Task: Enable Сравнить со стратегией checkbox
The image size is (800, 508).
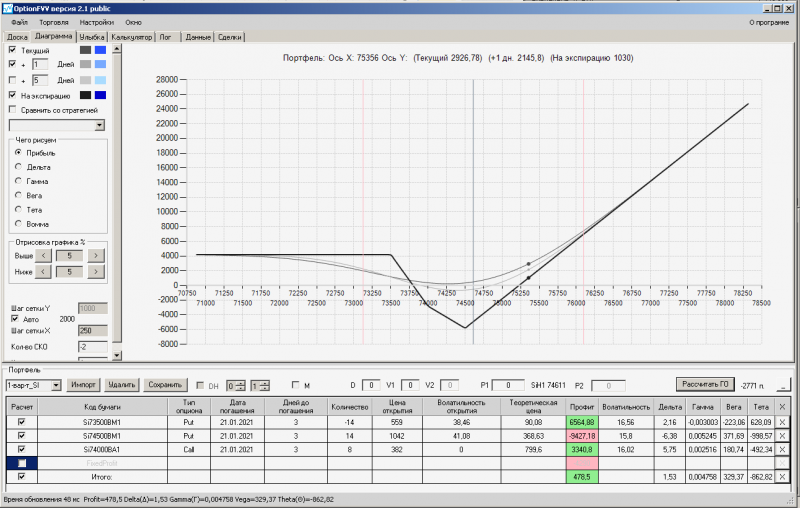Action: coord(13,110)
